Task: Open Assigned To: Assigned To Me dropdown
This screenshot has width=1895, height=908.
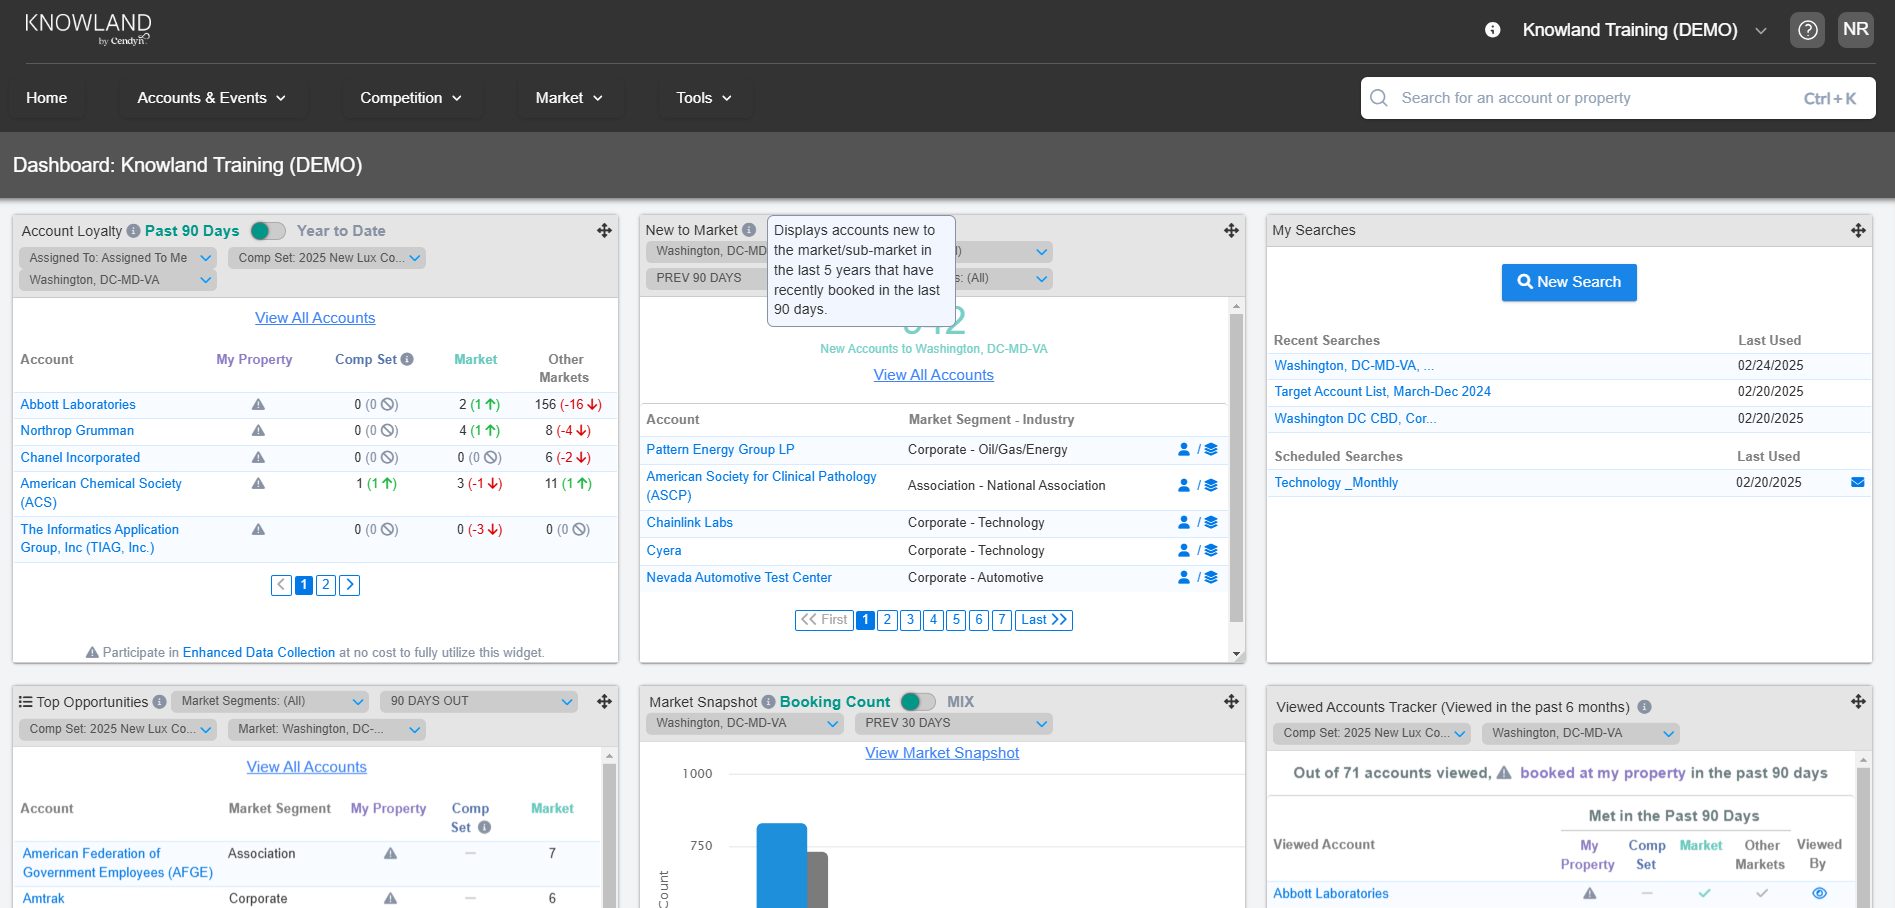Action: point(118,258)
